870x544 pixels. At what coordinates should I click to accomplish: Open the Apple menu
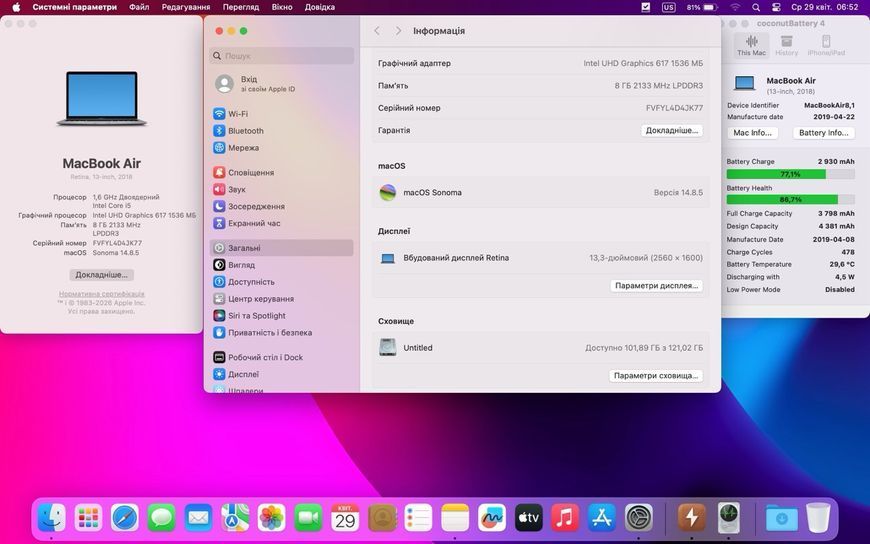pyautogui.click(x=16, y=7)
